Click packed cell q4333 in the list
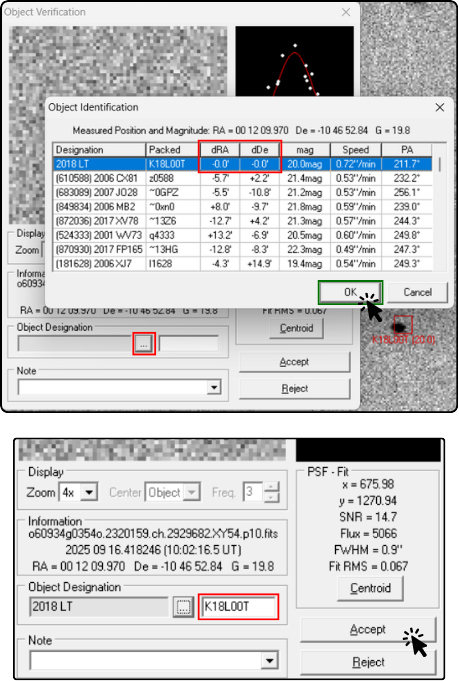Image resolution: width=459 pixels, height=681 pixels. [173, 235]
